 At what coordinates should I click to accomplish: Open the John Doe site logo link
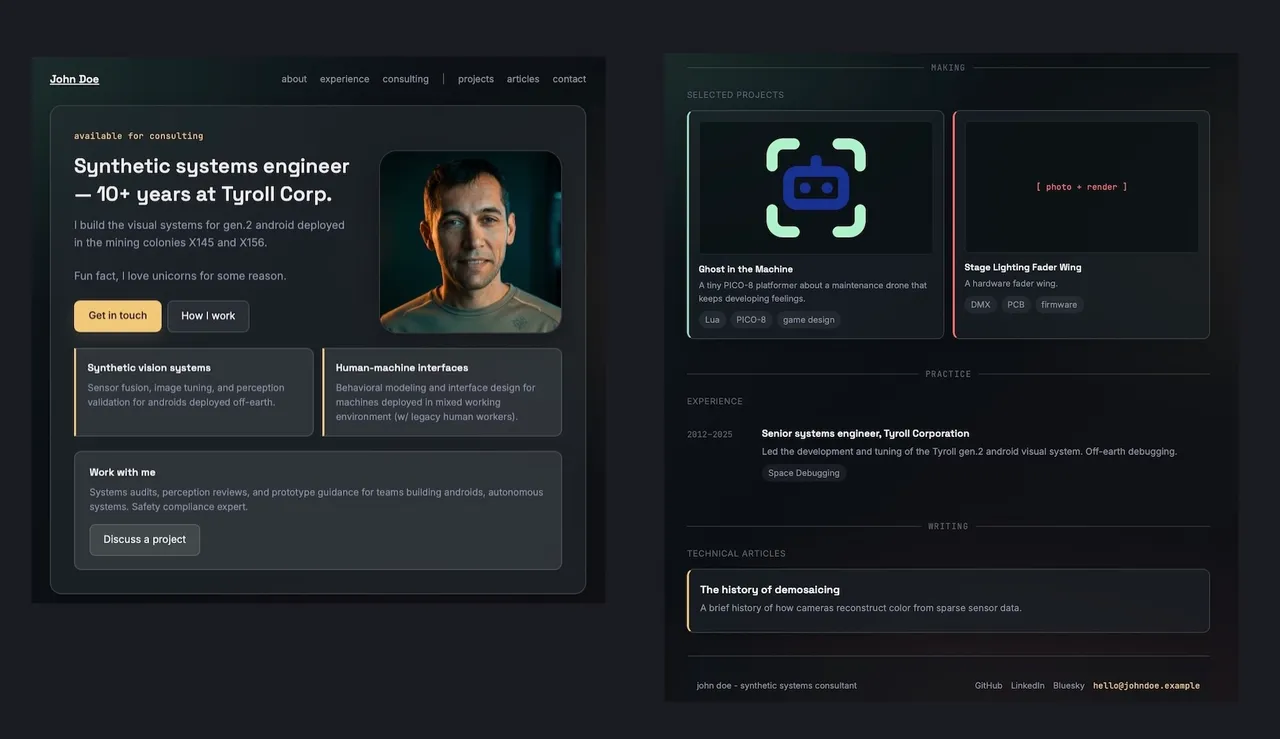pyautogui.click(x=74, y=79)
